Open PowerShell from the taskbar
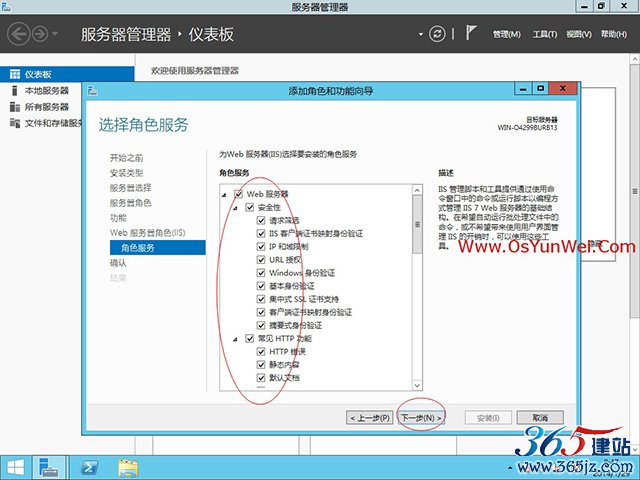The image size is (640, 480). 89,468
